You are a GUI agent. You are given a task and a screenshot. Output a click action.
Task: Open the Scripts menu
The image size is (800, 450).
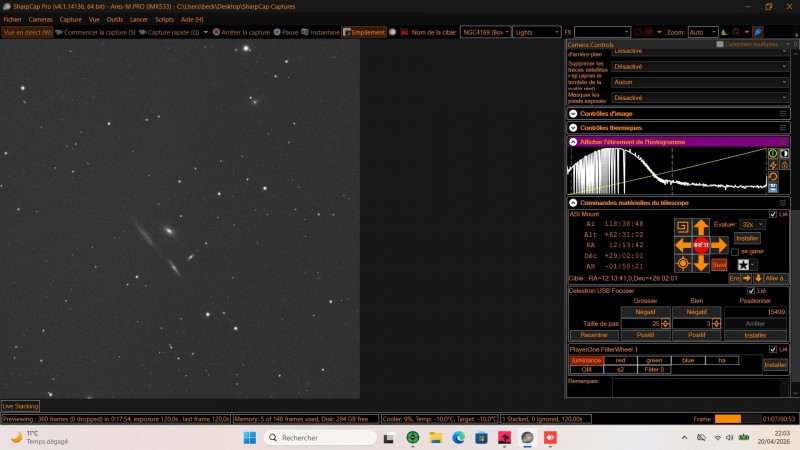coord(164,19)
